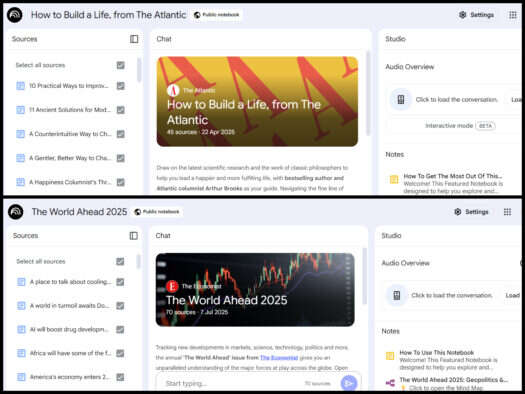Click Load button in World Ahead Audio Overview

513,295
